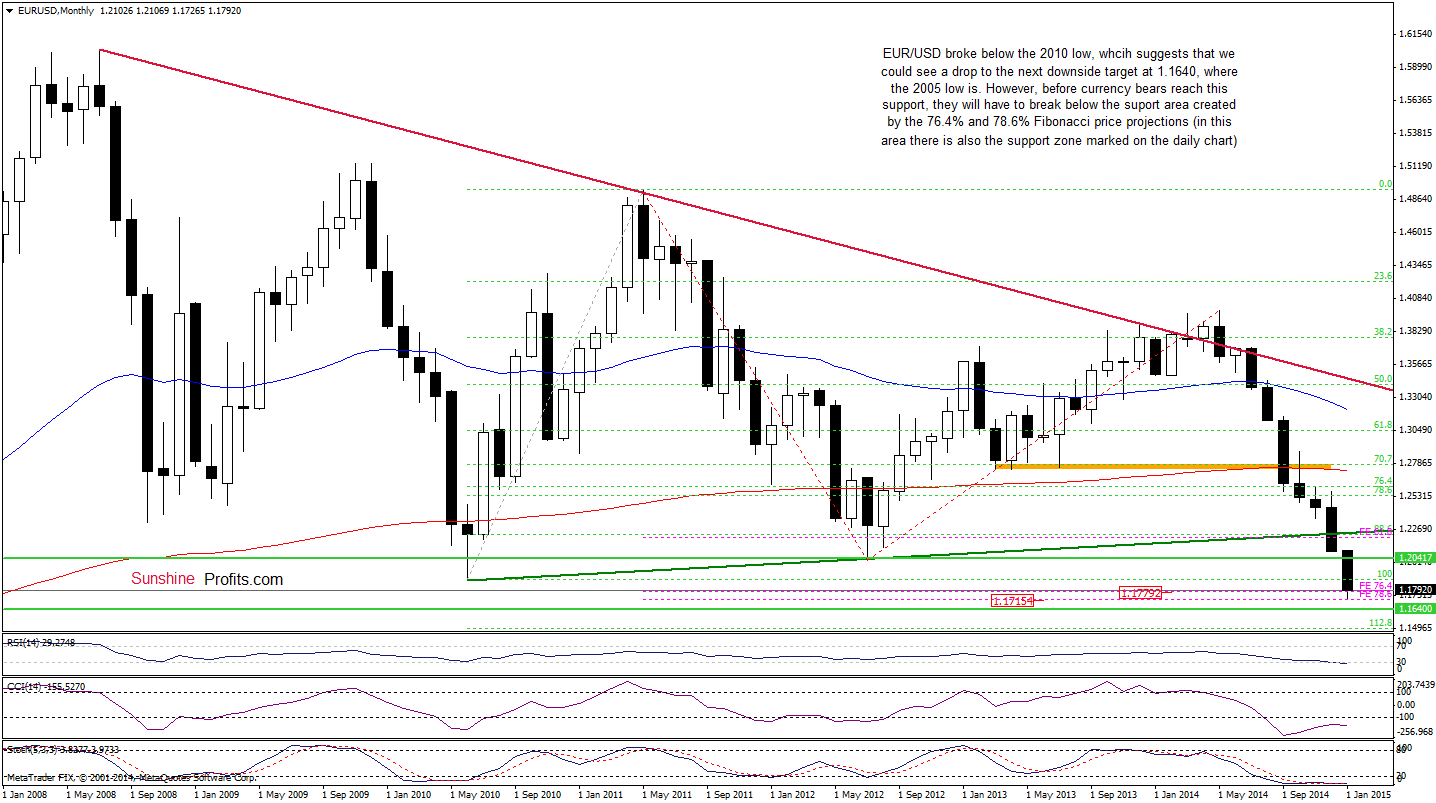Select the 70.7 Fibonacci level label
The height and width of the screenshot is (803, 1436).
coord(1384,459)
